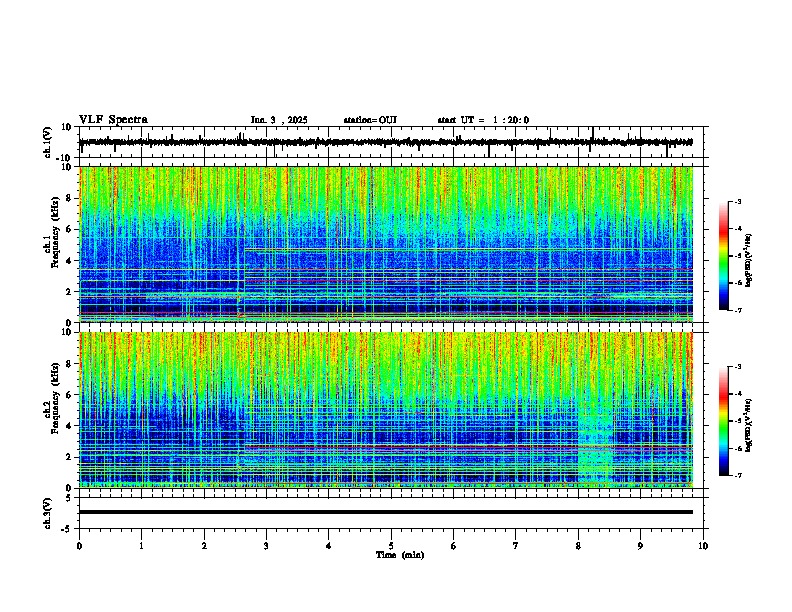Click the ch.1 voltage waveform trace
Viewport: 792px width, 612px height.
386,142
